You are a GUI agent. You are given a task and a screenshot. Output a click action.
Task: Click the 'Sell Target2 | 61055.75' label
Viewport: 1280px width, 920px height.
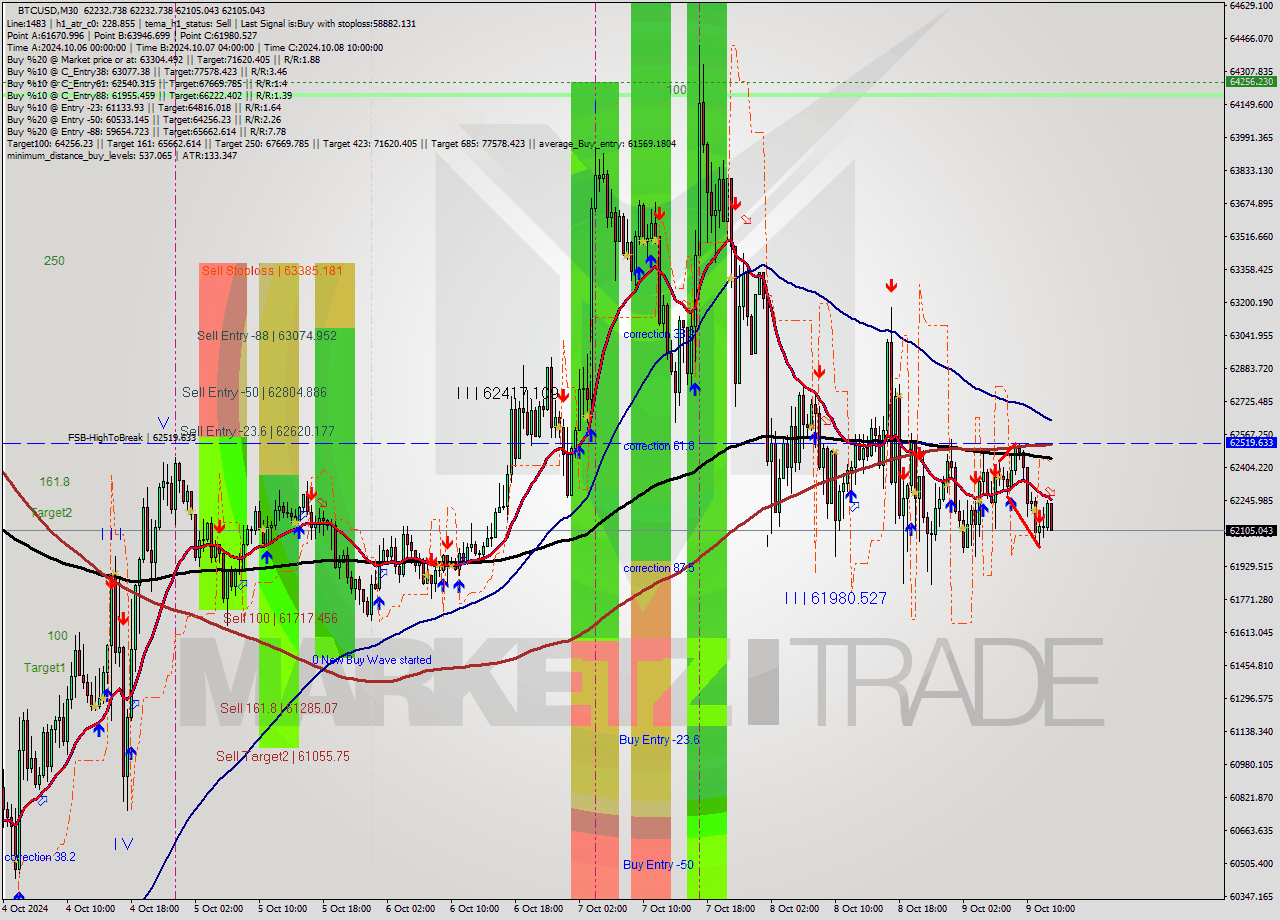[283, 757]
